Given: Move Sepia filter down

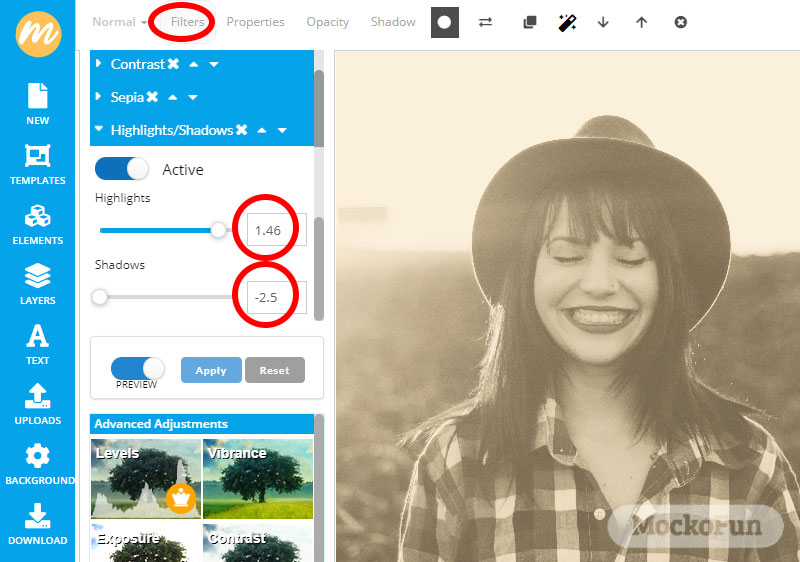Looking at the screenshot, I should pyautogui.click(x=192, y=97).
